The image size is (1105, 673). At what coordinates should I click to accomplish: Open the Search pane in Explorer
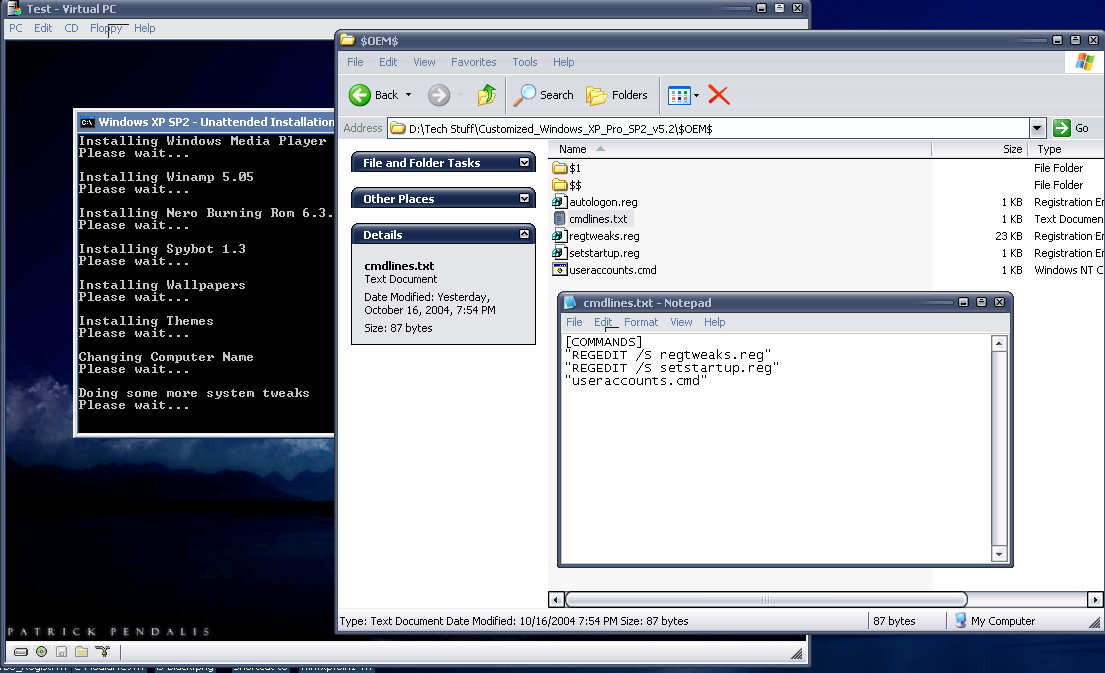coord(543,95)
